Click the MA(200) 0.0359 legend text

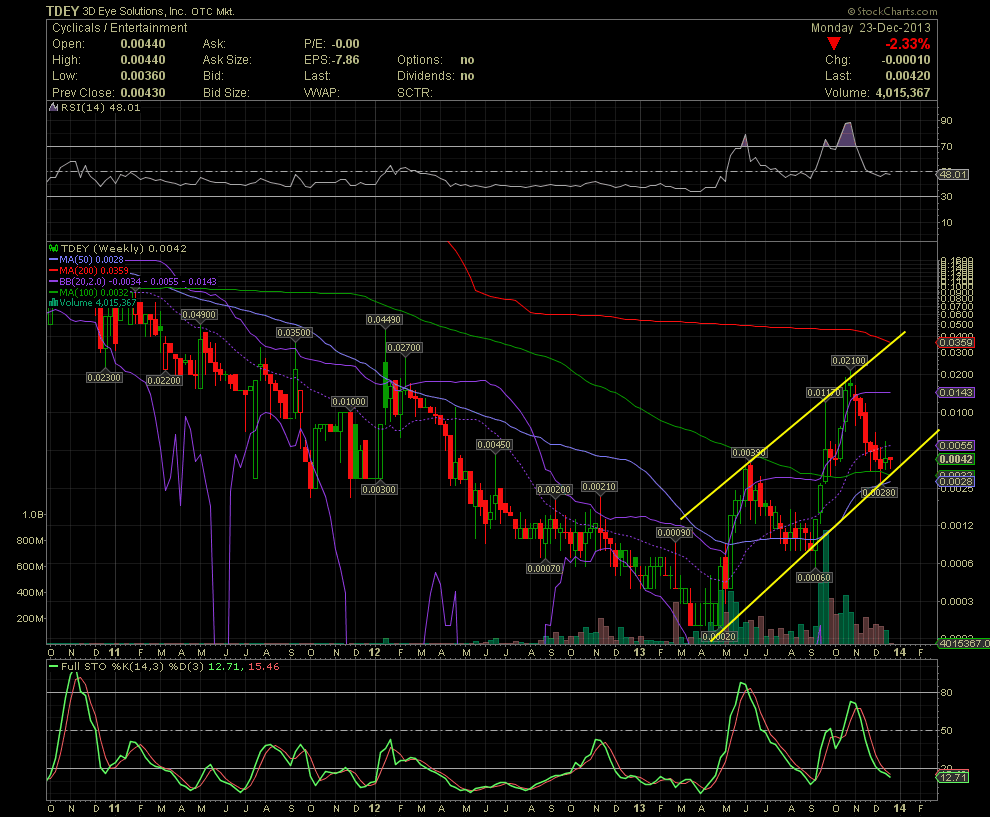click(94, 270)
